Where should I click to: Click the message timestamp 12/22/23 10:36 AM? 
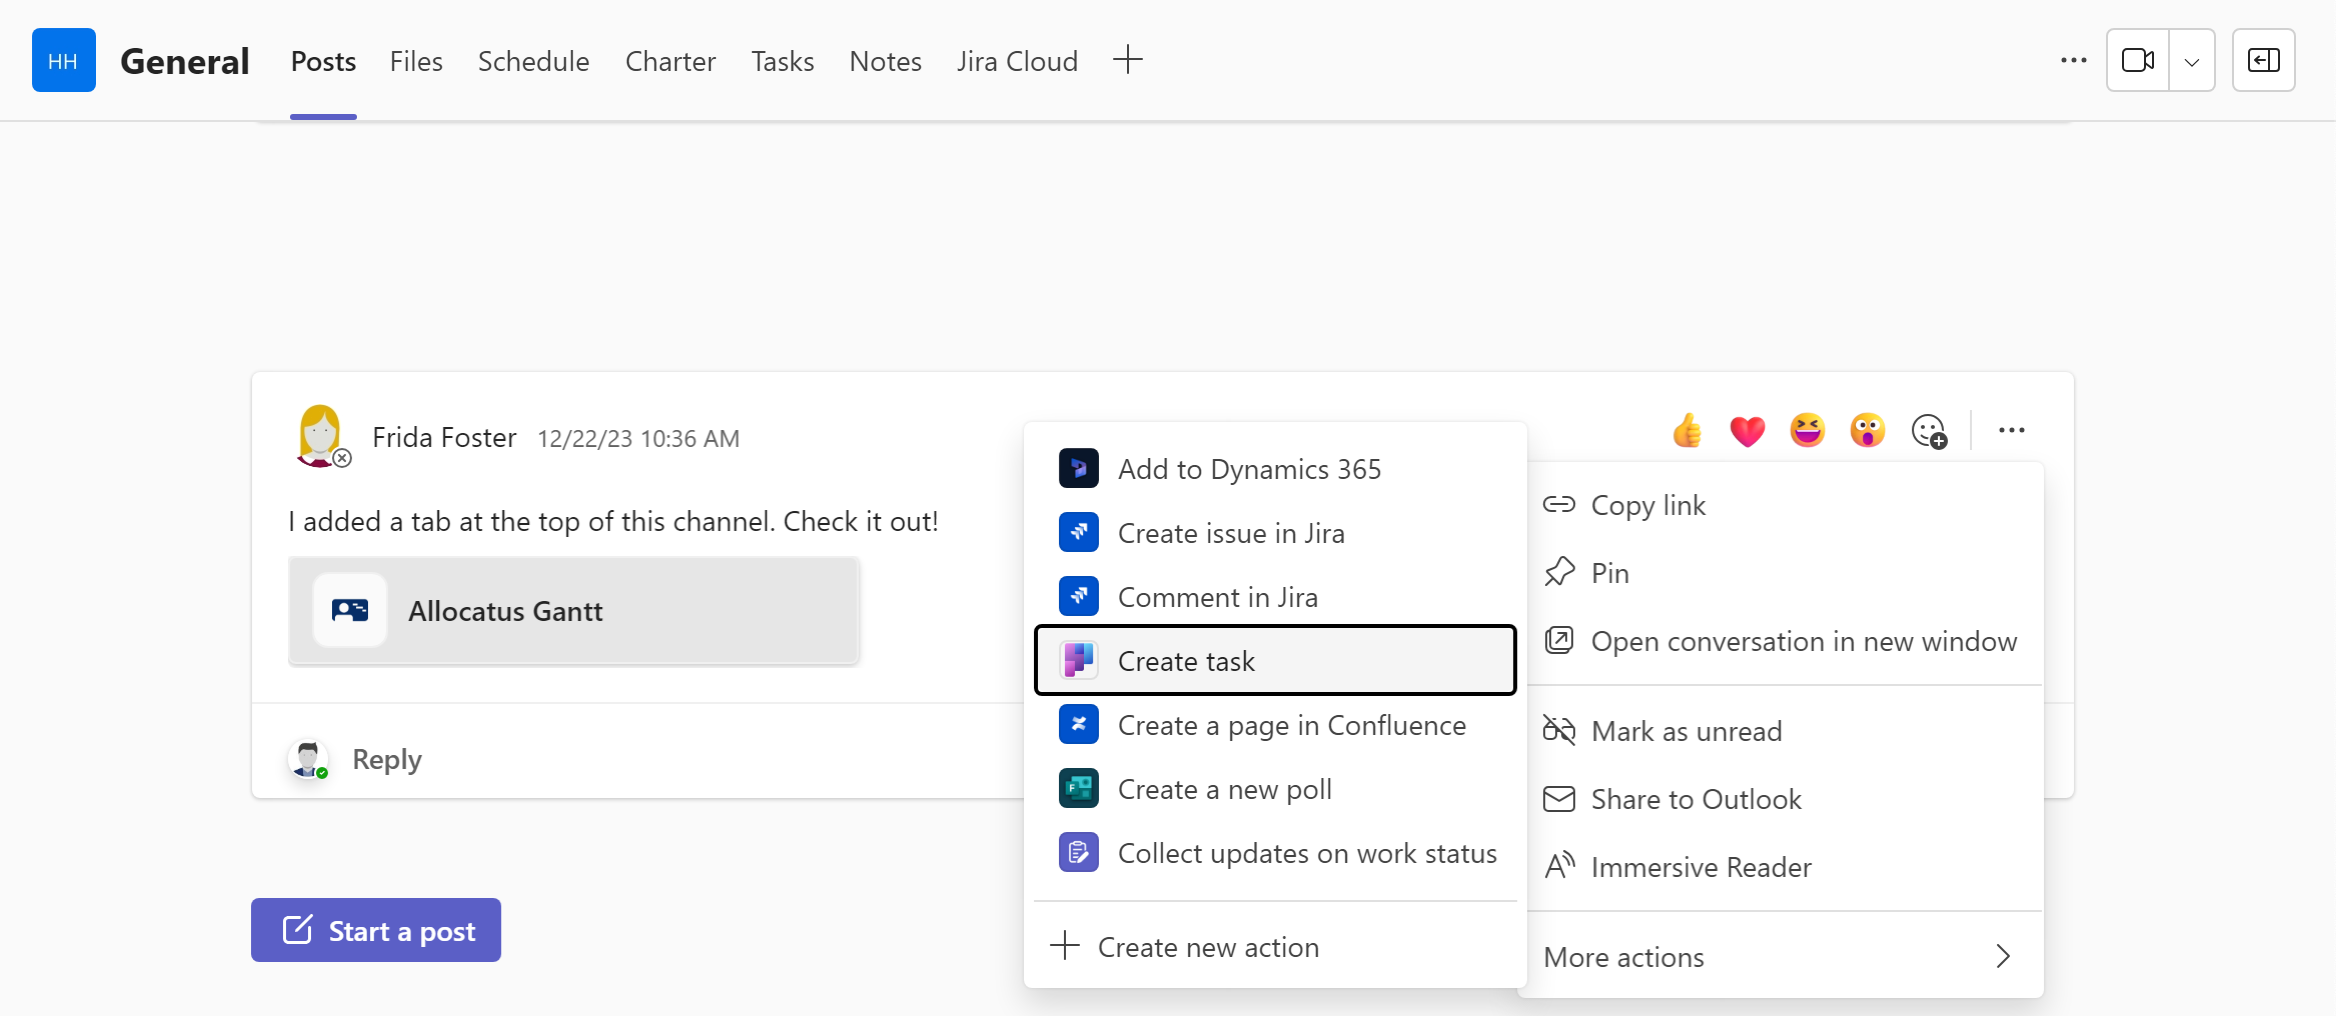[638, 439]
